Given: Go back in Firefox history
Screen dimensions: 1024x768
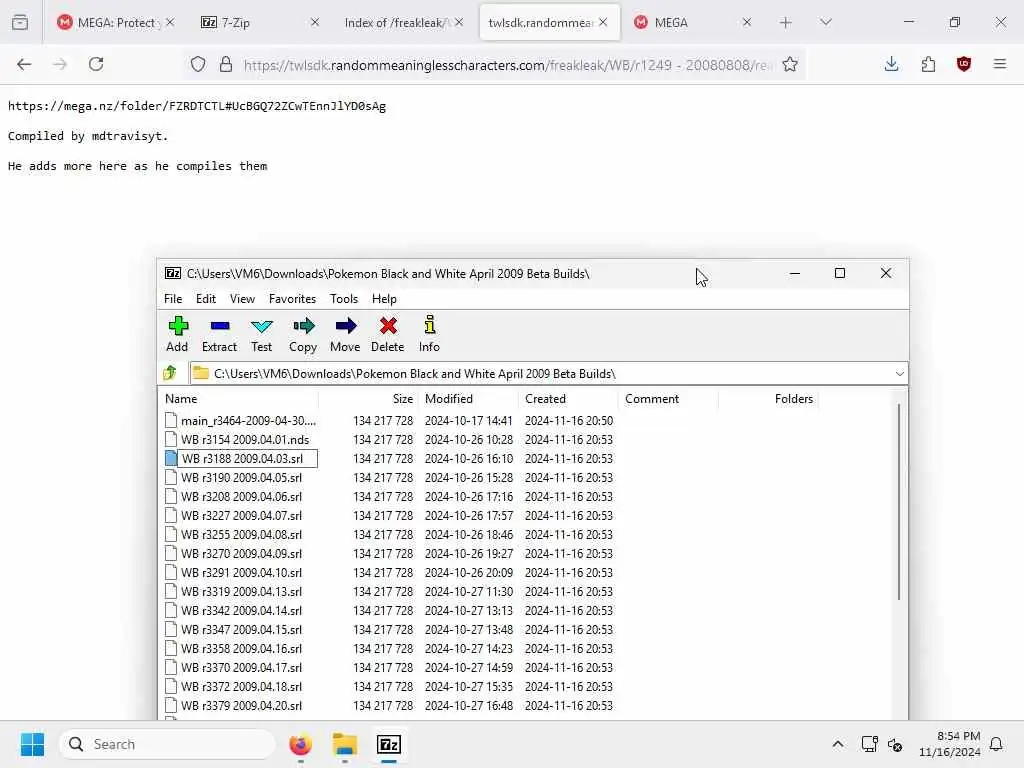Looking at the screenshot, I should coord(24,64).
